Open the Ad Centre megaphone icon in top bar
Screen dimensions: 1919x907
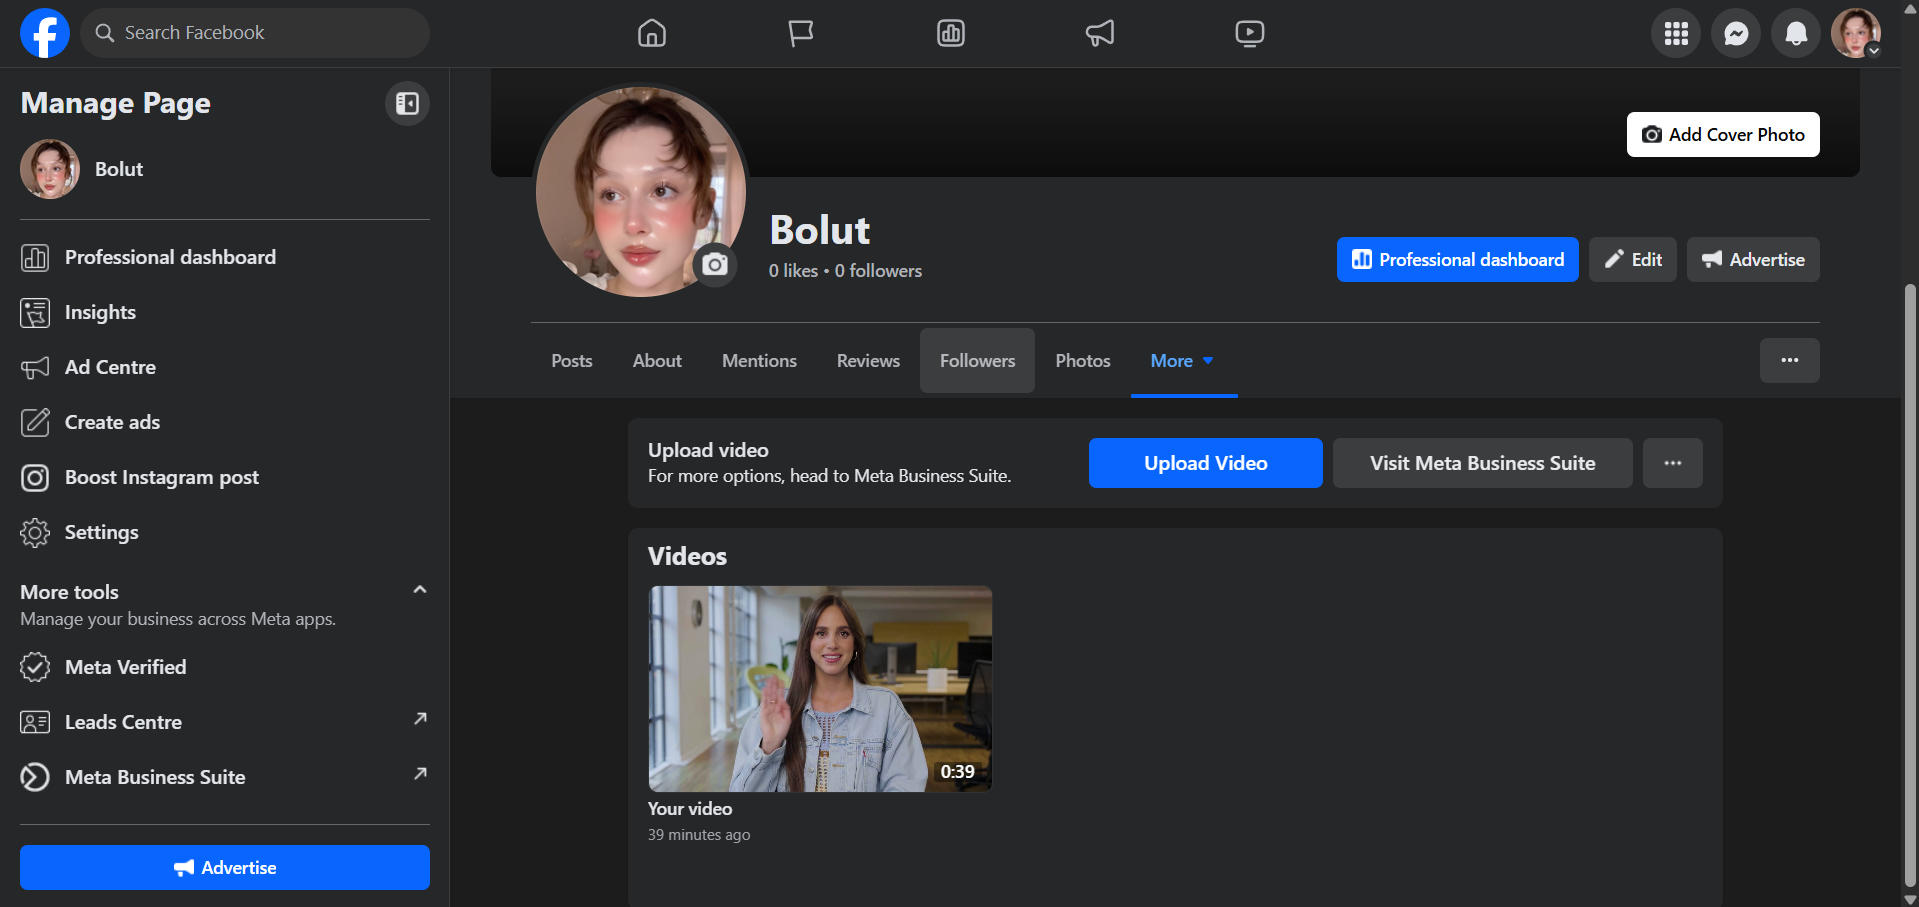click(x=1100, y=33)
